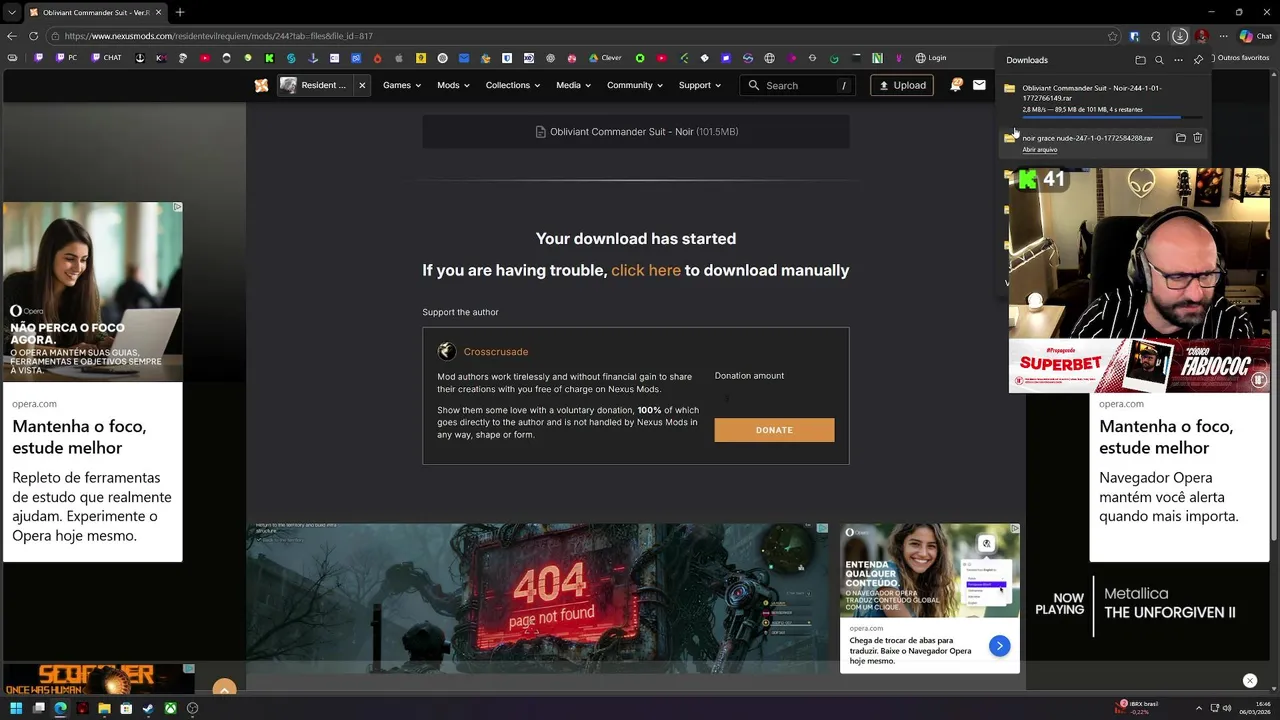Open the messages envelope icon

tap(979, 85)
